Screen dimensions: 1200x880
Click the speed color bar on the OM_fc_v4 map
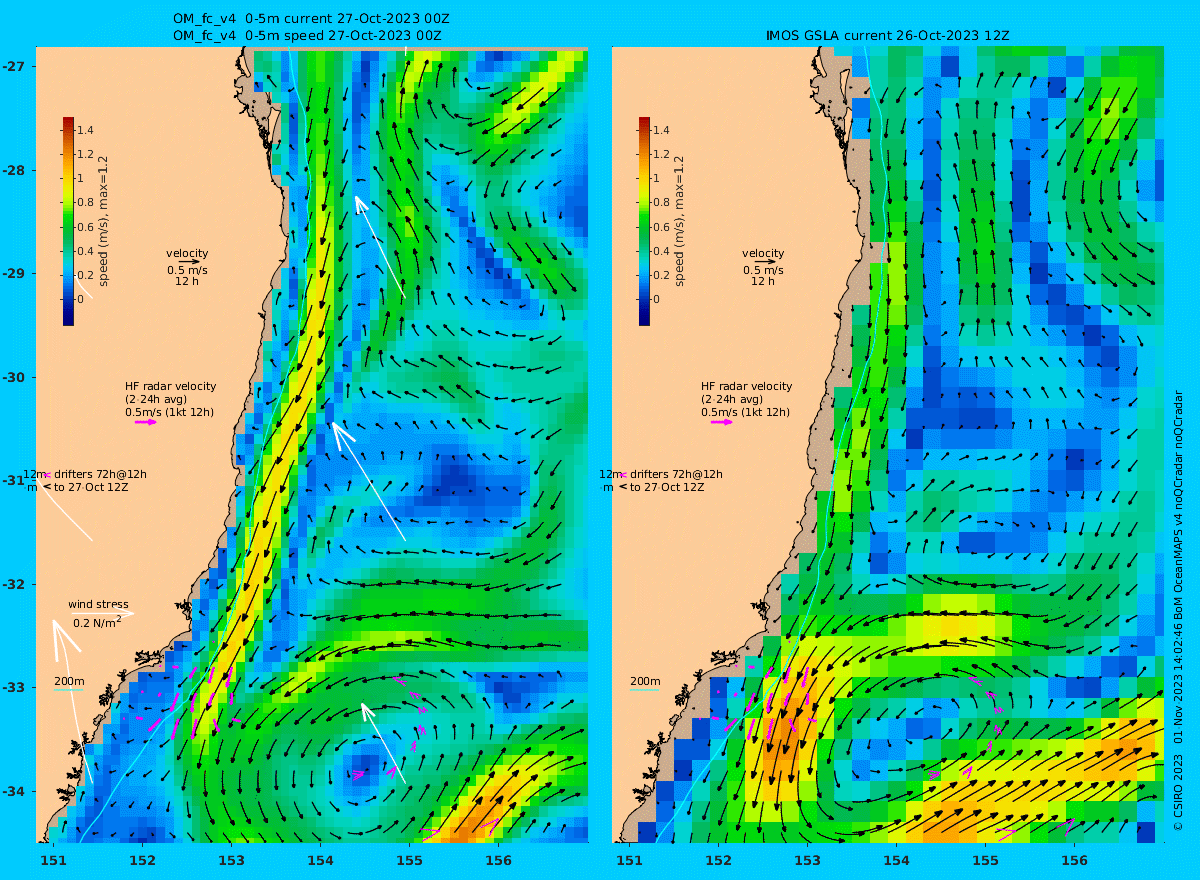[x=68, y=221]
